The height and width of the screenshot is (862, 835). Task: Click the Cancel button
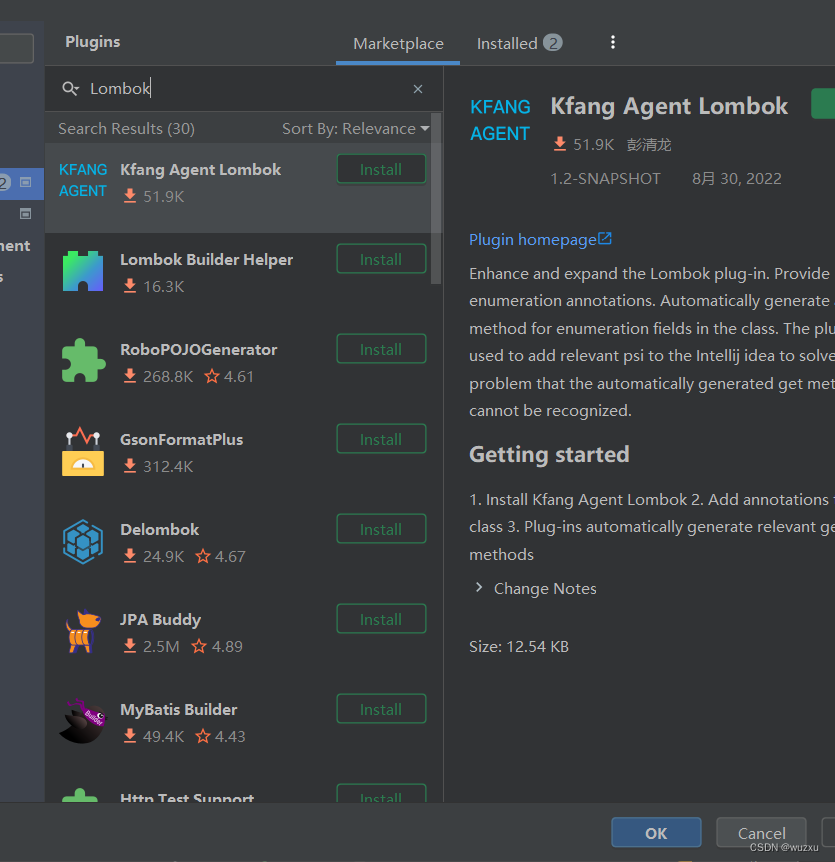[x=761, y=833]
